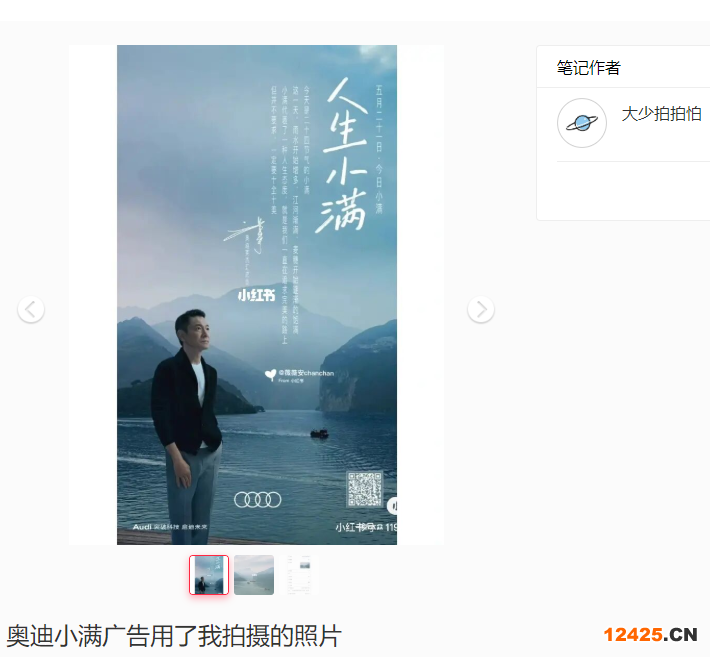The image size is (710, 657).
Task: Select the second thumbnail of misty river
Action: (254, 575)
